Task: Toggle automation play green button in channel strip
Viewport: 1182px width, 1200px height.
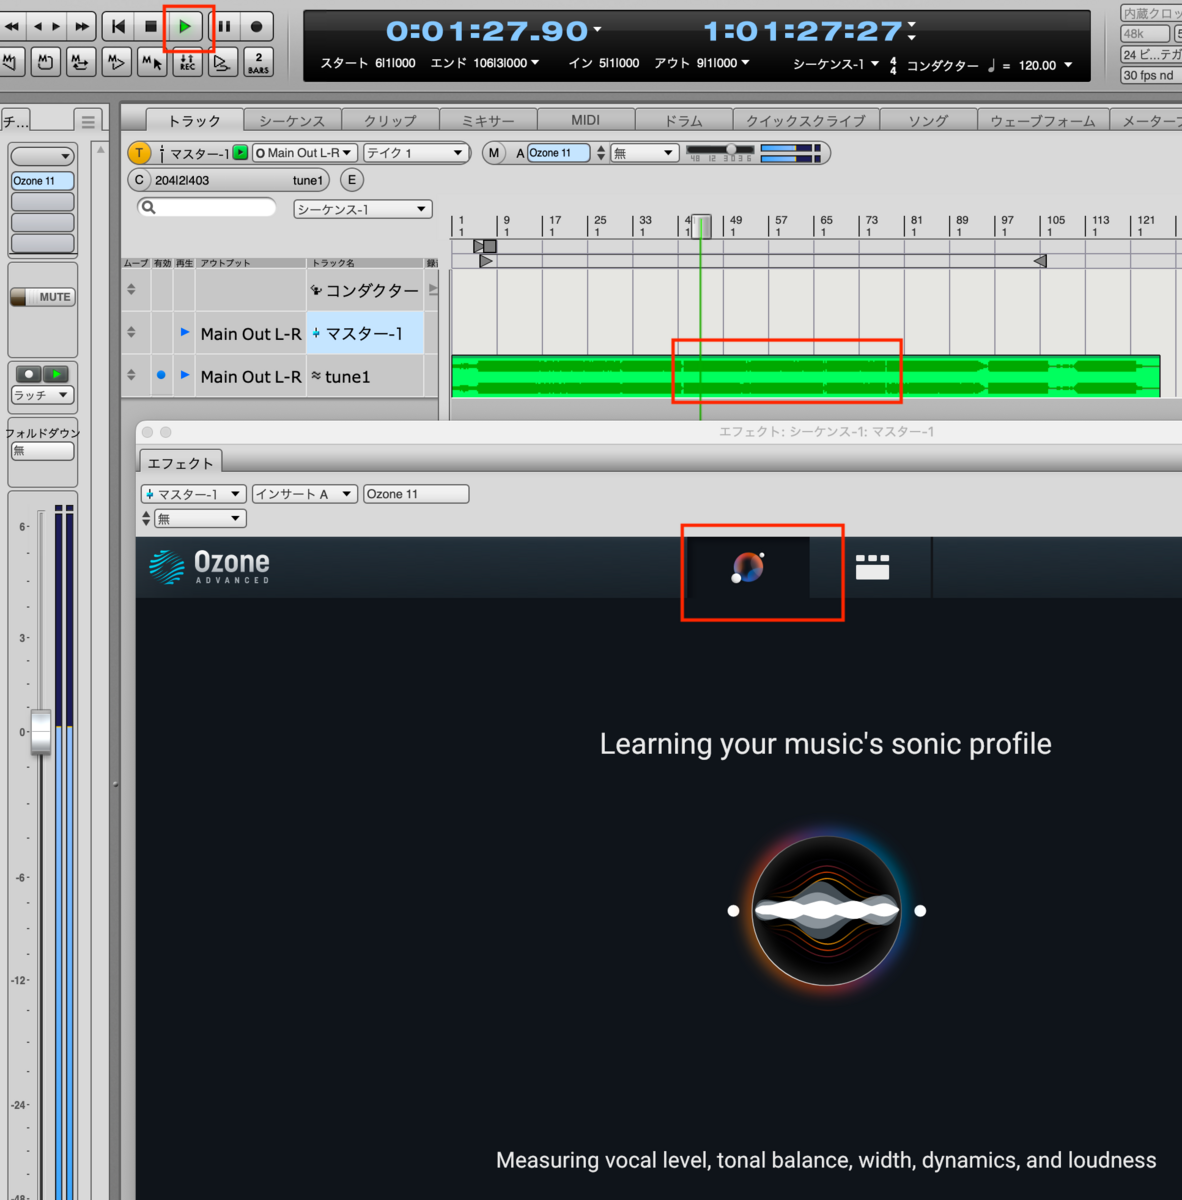Action: pos(57,374)
